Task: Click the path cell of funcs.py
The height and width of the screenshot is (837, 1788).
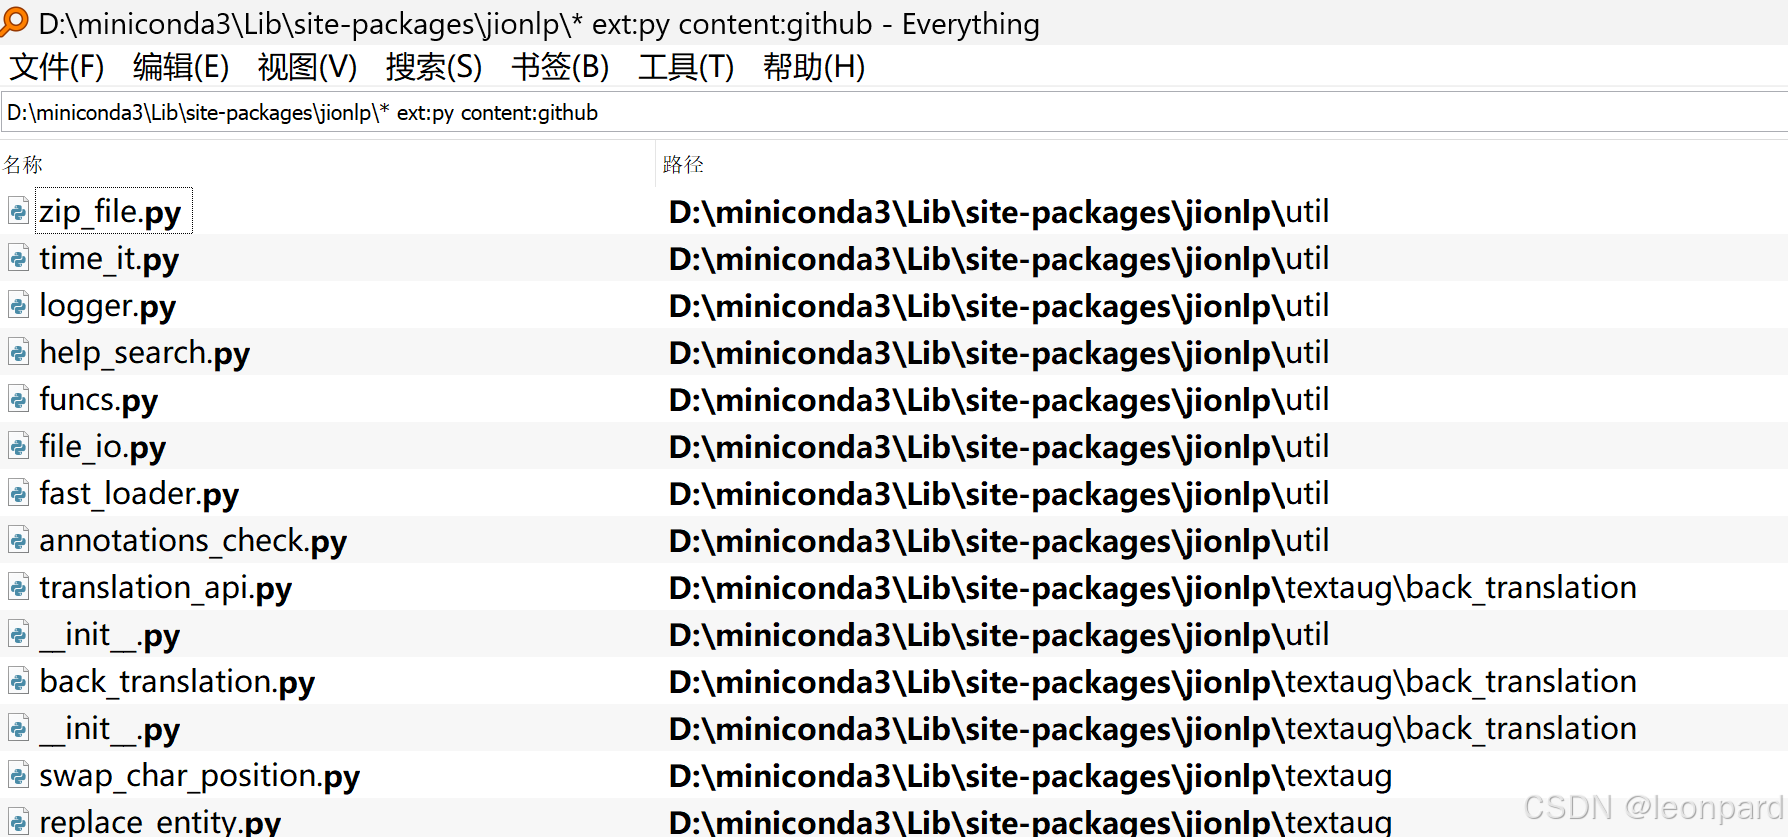Action: [x=999, y=400]
